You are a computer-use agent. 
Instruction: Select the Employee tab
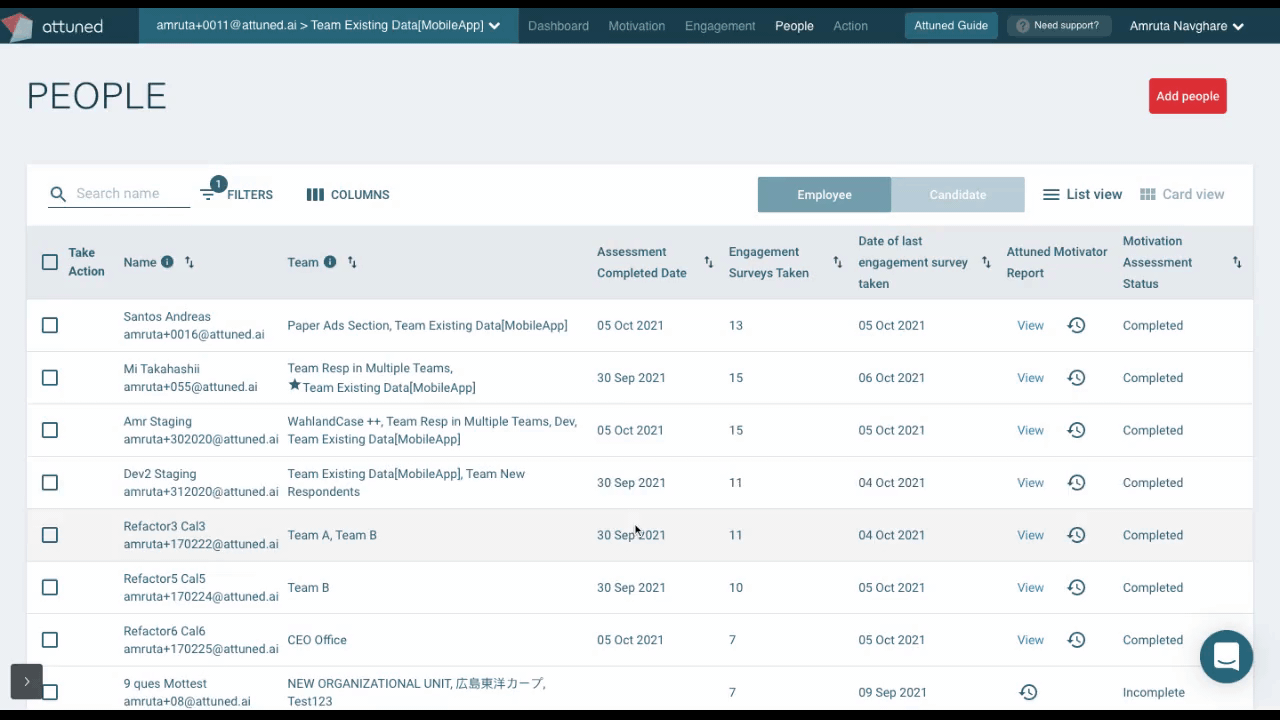point(824,195)
